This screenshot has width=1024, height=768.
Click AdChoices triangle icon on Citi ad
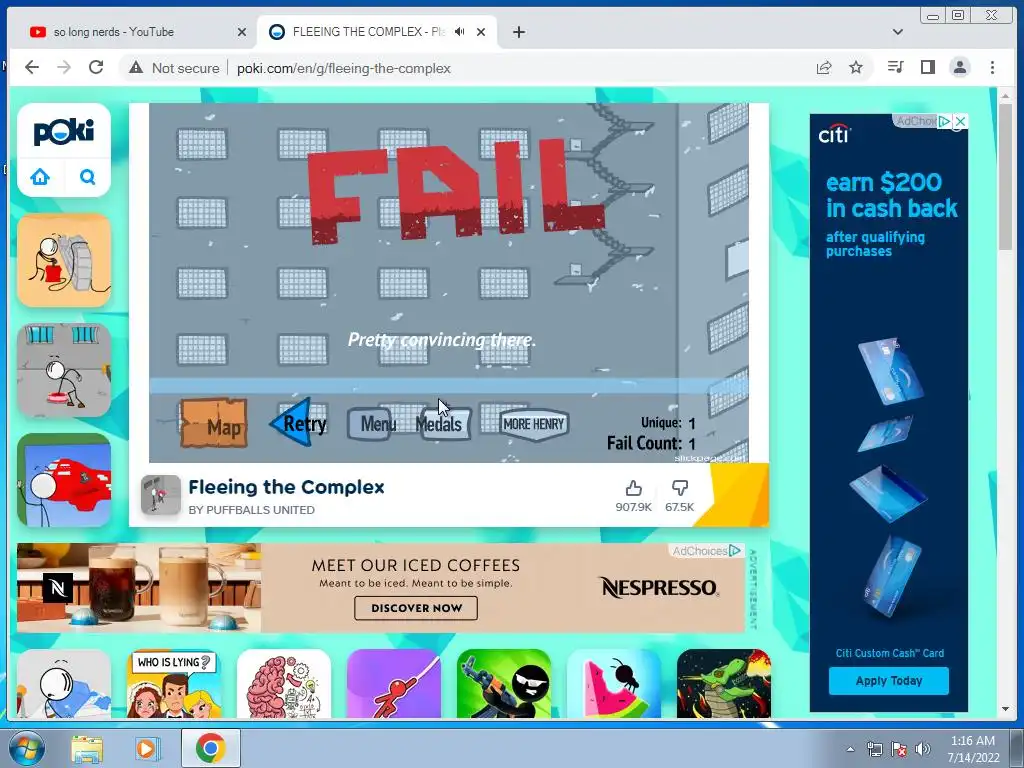point(944,121)
